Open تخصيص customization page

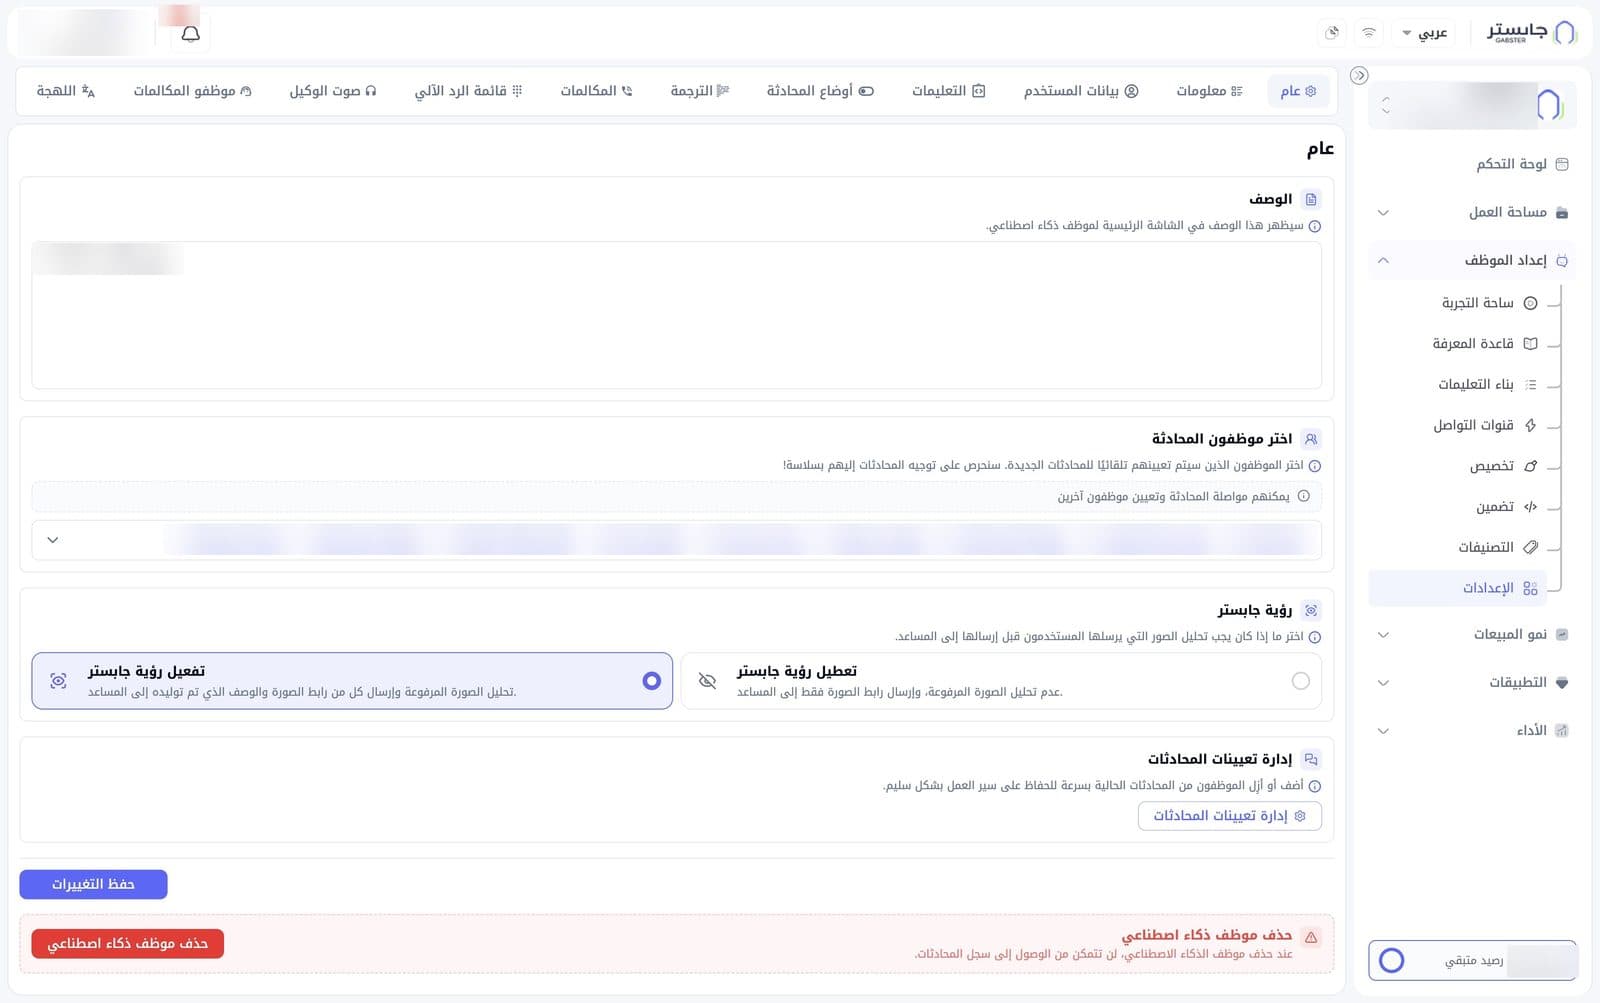[1503, 466]
